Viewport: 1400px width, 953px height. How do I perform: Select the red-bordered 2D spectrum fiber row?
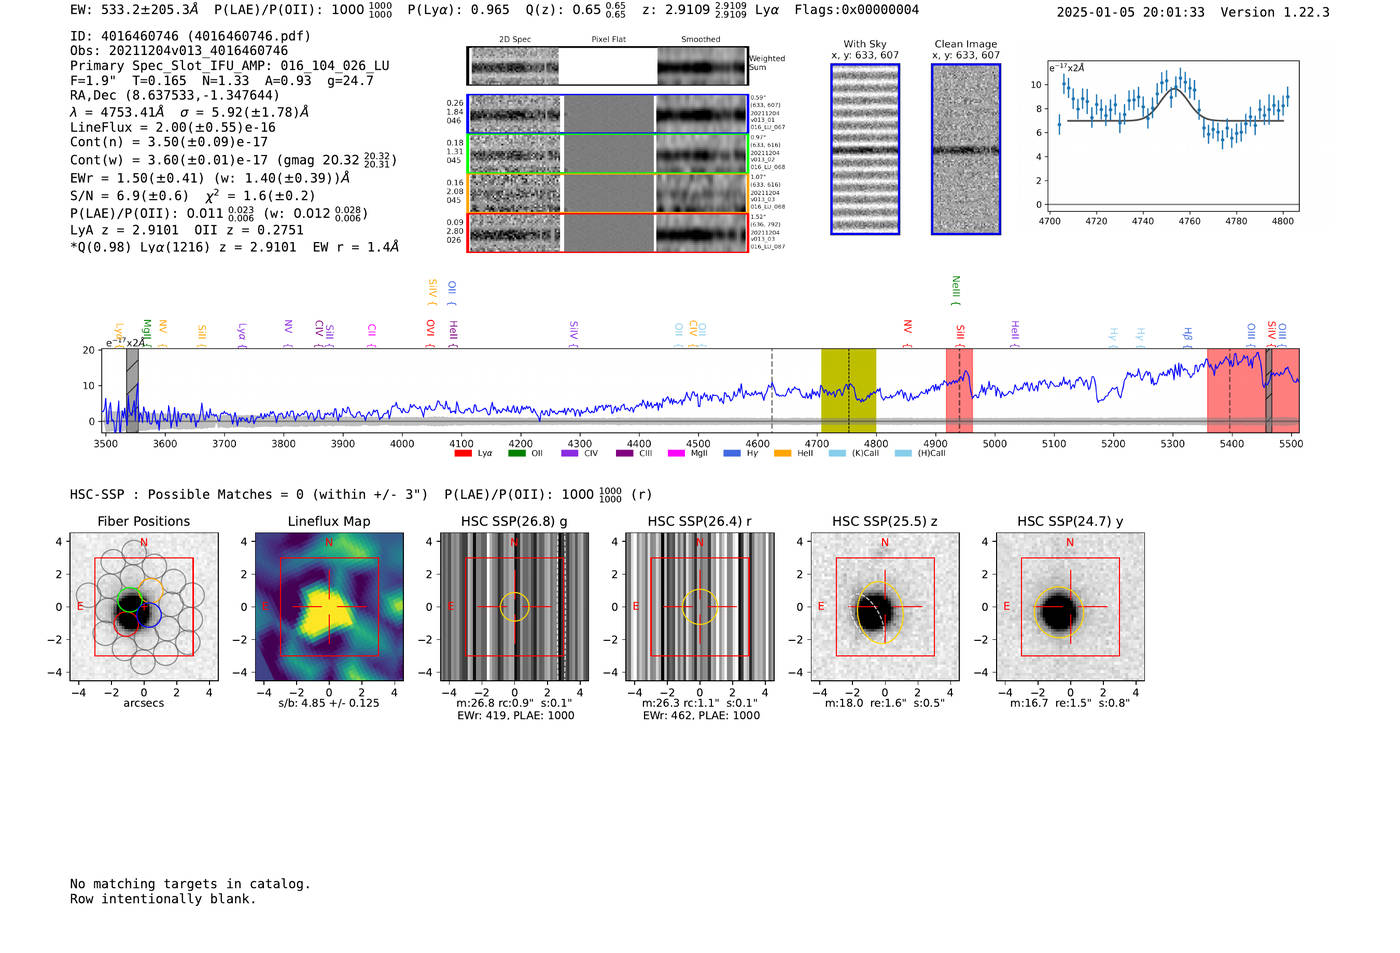tap(608, 232)
